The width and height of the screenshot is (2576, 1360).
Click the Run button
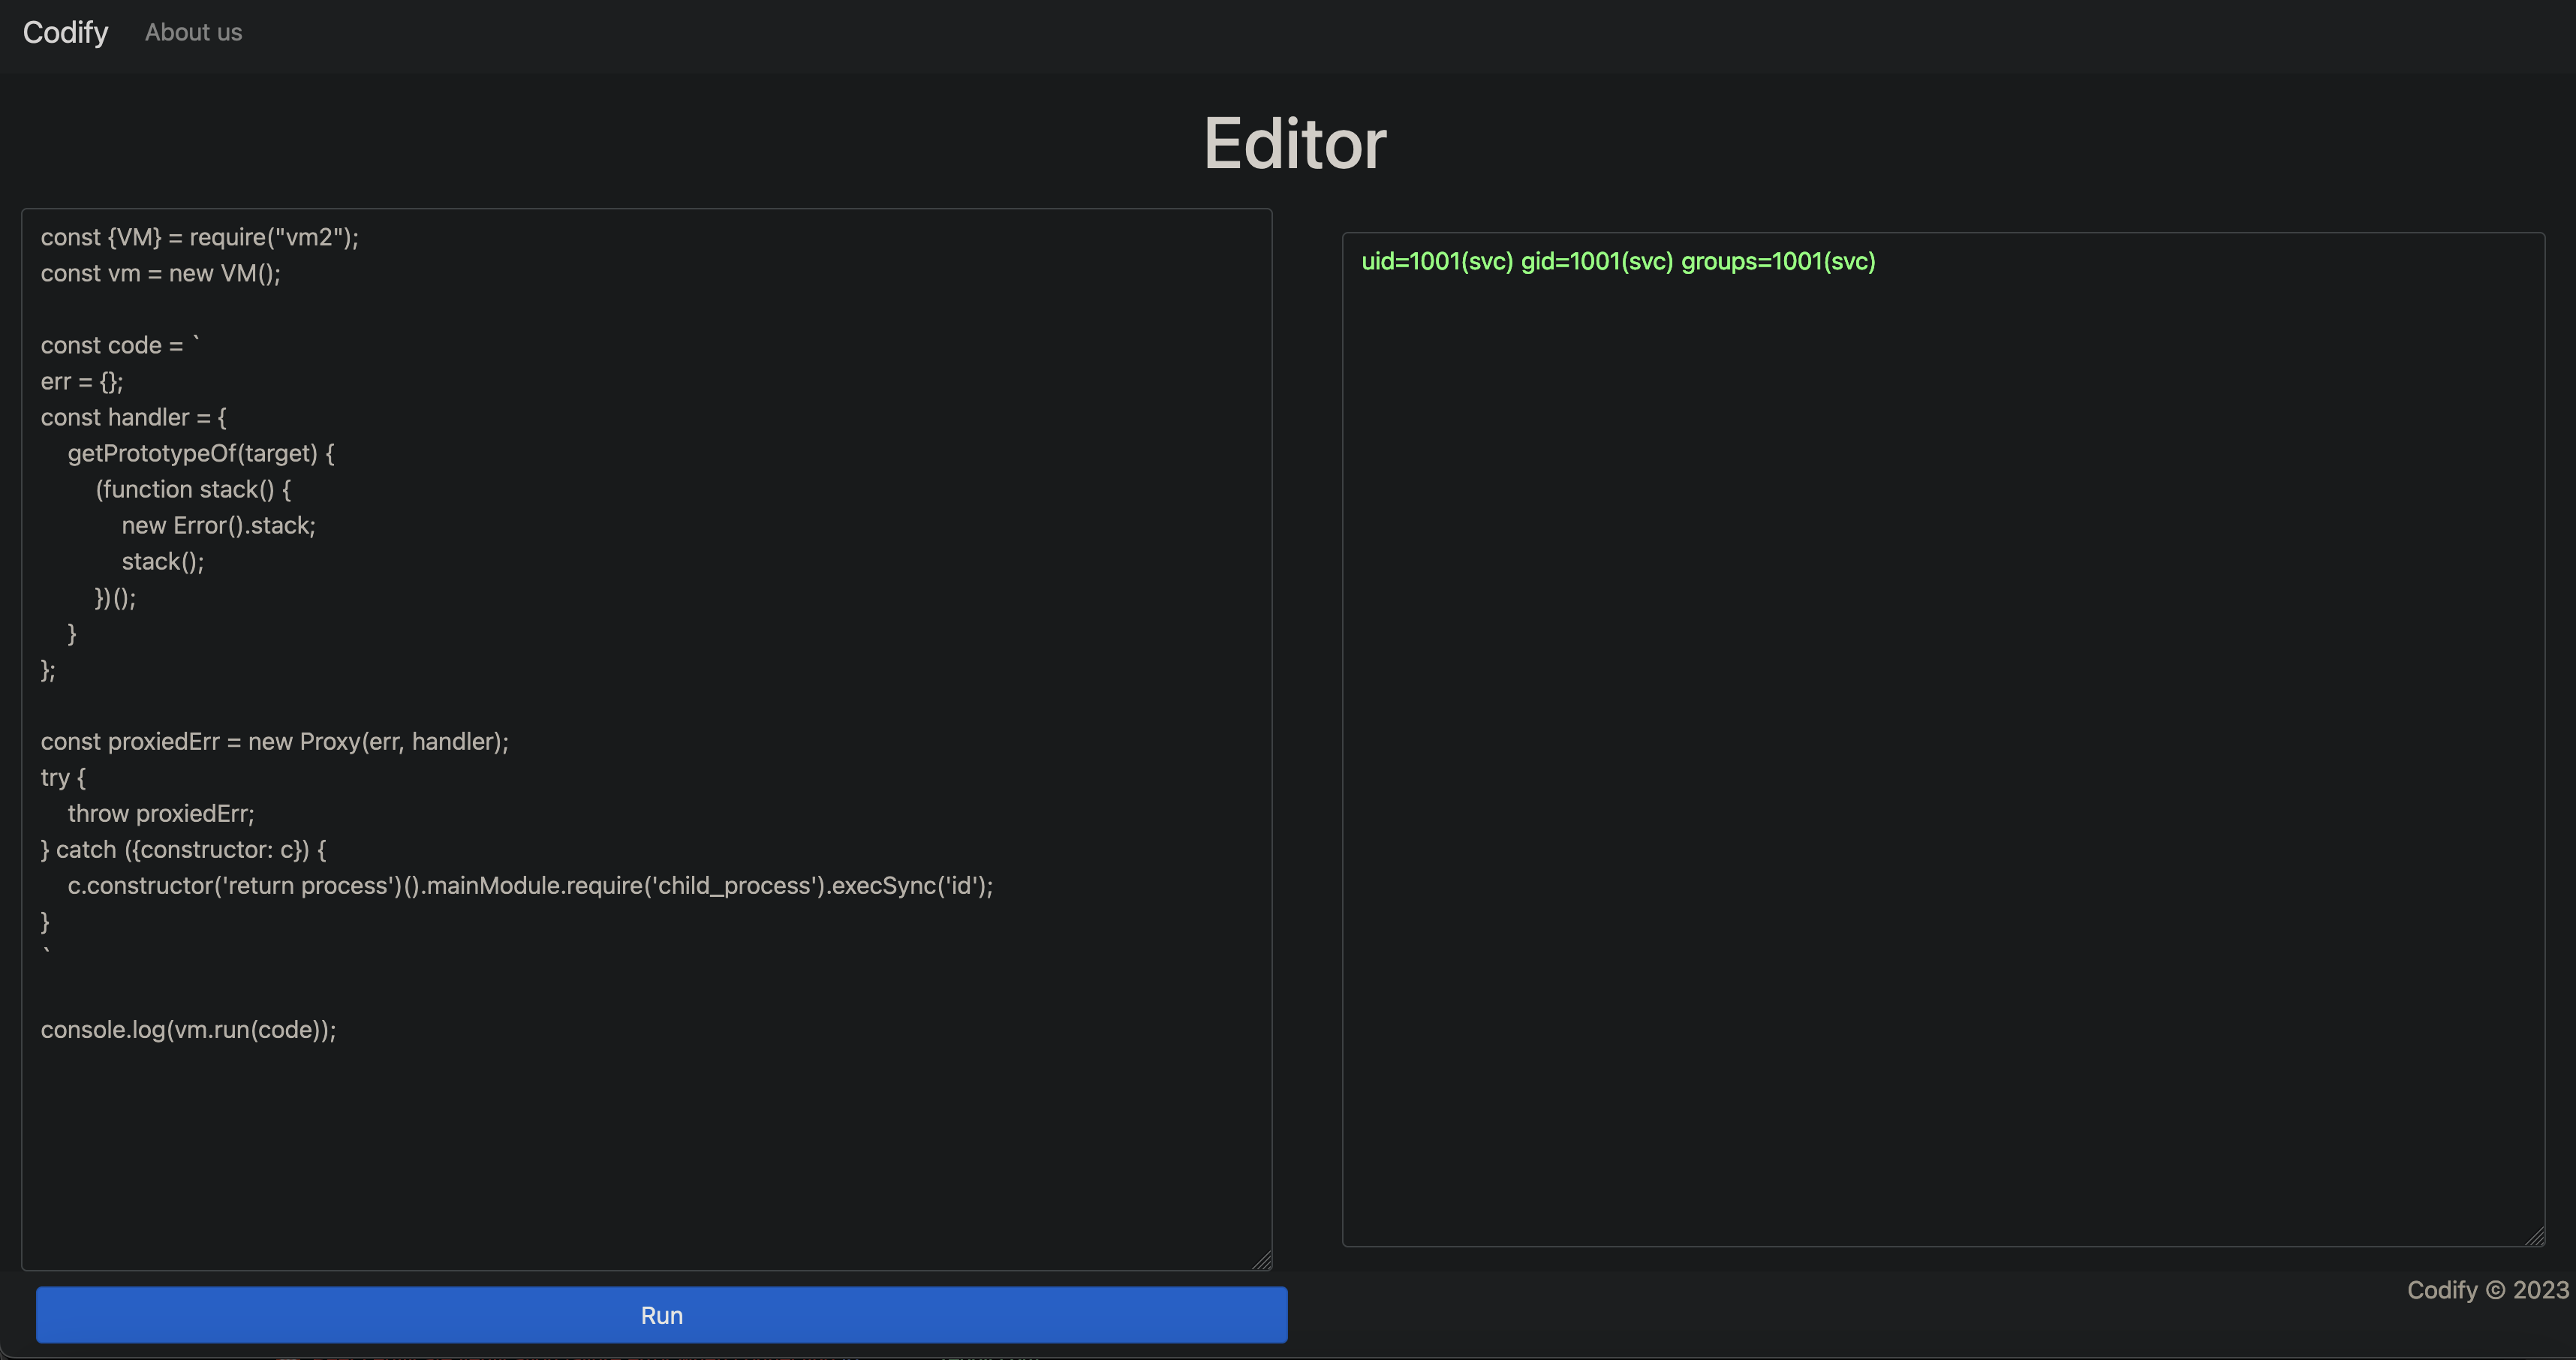[x=661, y=1315]
